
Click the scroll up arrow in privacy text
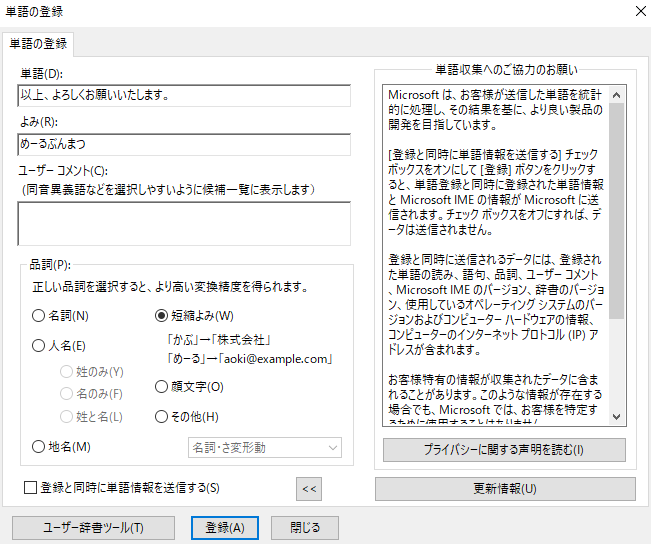pos(617,95)
